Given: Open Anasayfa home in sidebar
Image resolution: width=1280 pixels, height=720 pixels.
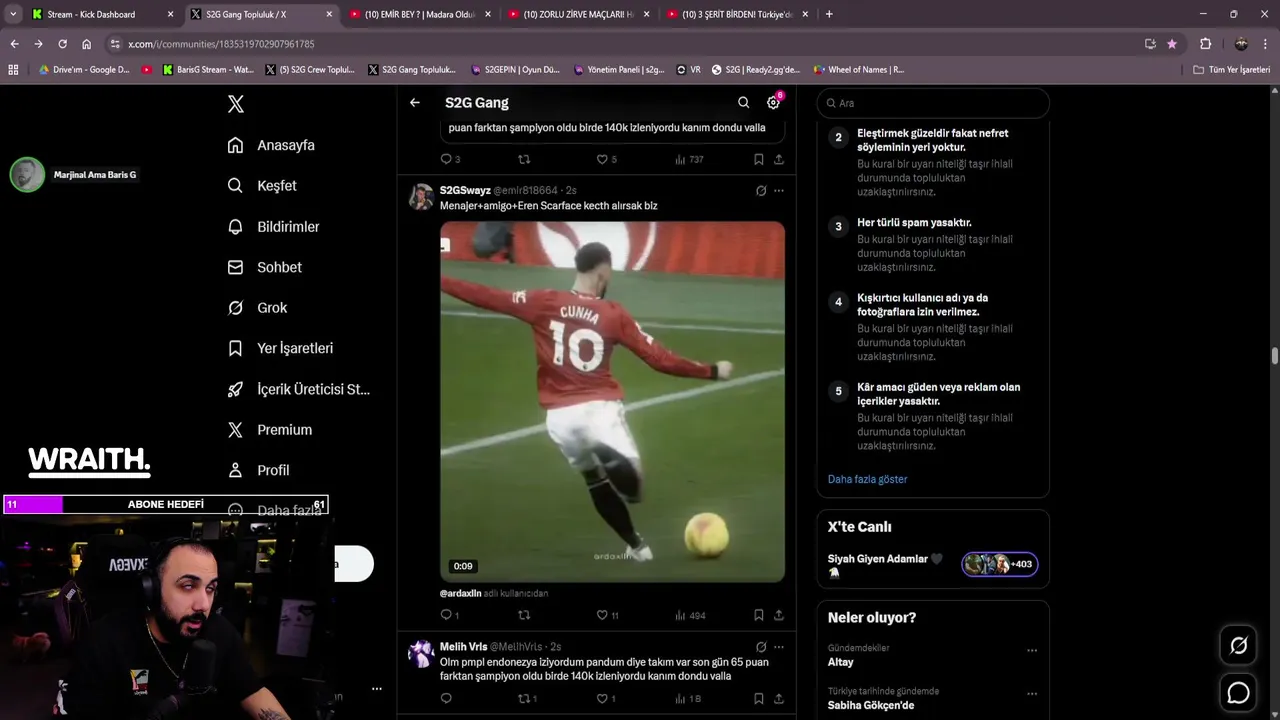Looking at the screenshot, I should (271, 145).
